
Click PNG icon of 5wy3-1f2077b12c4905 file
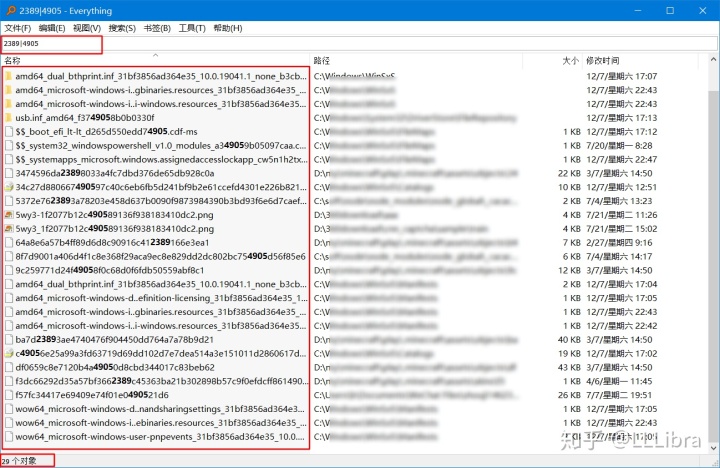(9, 215)
